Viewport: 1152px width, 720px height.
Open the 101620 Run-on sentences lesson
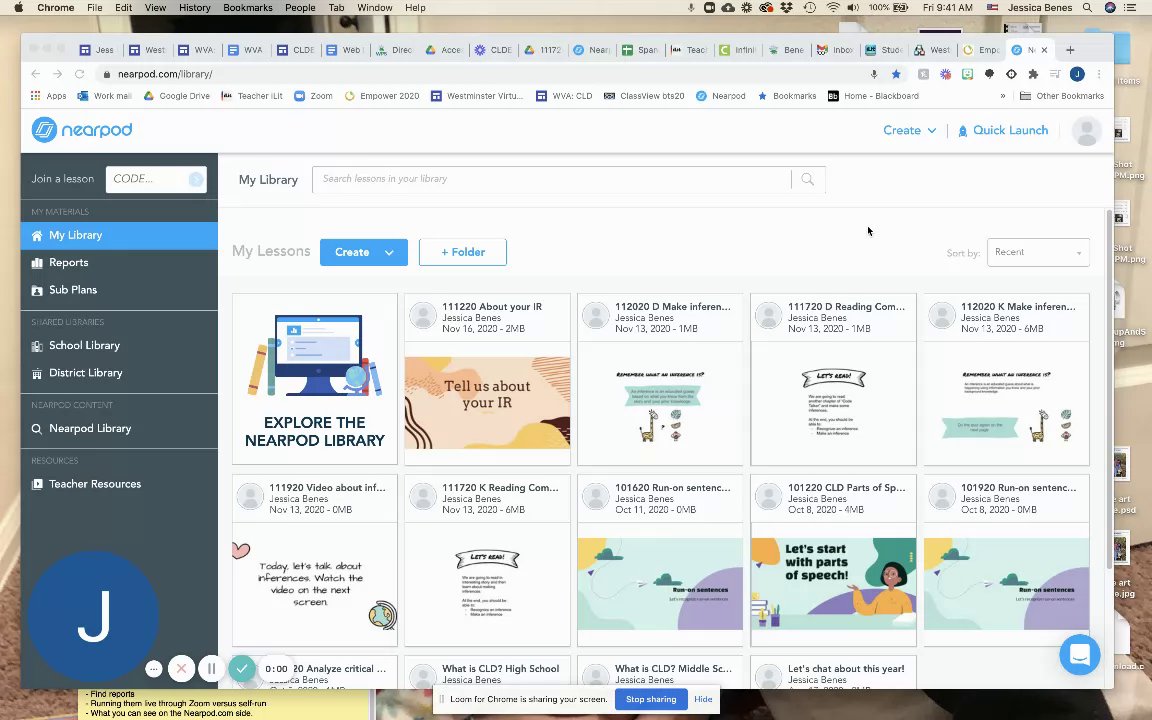coord(660,560)
